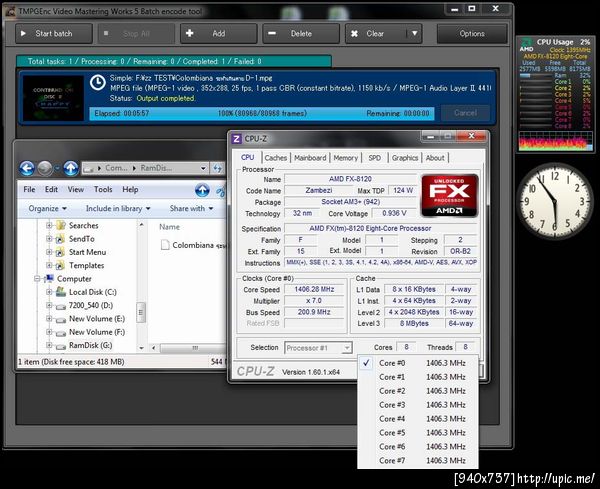Click the Explorer refresh icon
The image size is (600, 489).
pos(218,168)
